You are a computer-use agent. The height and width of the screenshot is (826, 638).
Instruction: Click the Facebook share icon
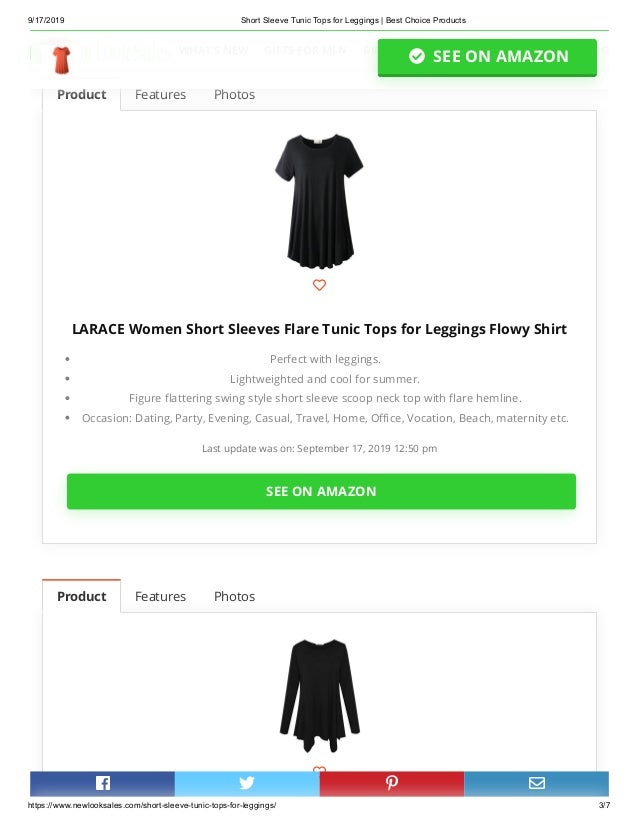(103, 783)
